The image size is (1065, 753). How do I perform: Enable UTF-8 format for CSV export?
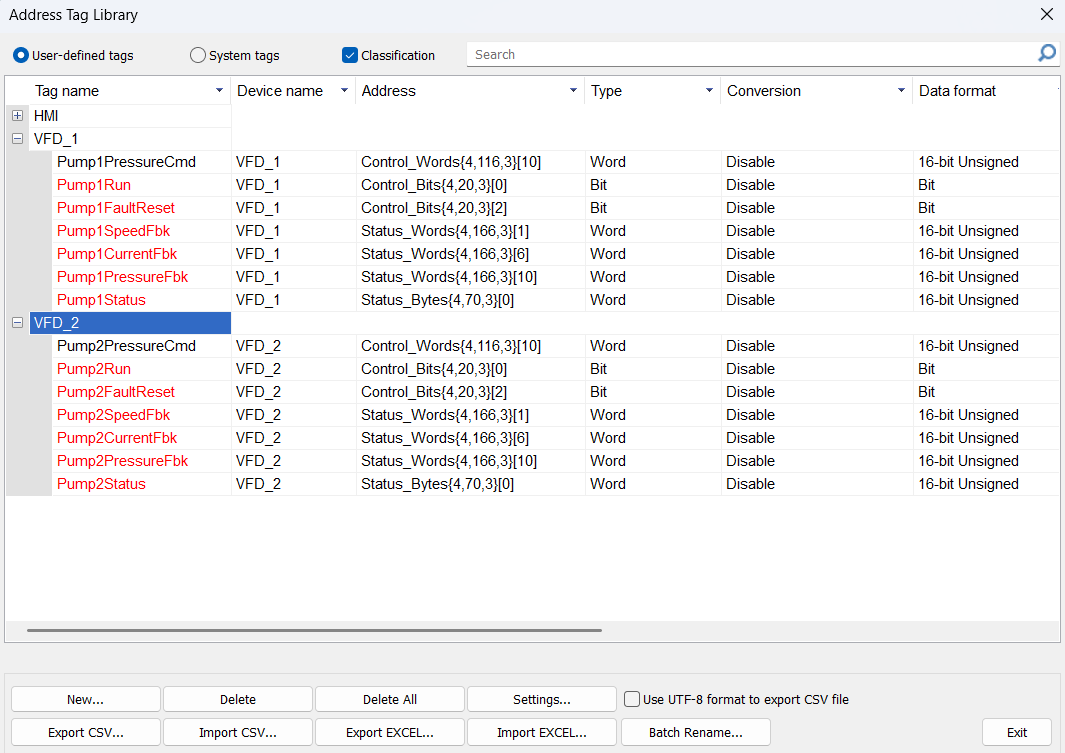tap(632, 699)
